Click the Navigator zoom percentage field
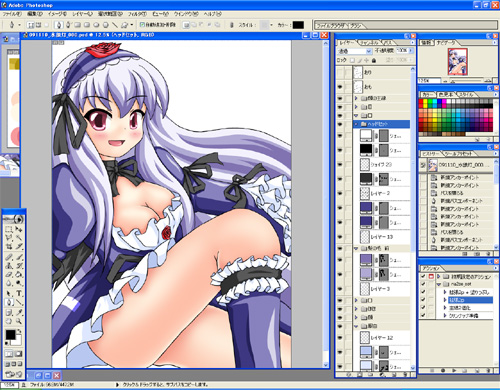 429,81
